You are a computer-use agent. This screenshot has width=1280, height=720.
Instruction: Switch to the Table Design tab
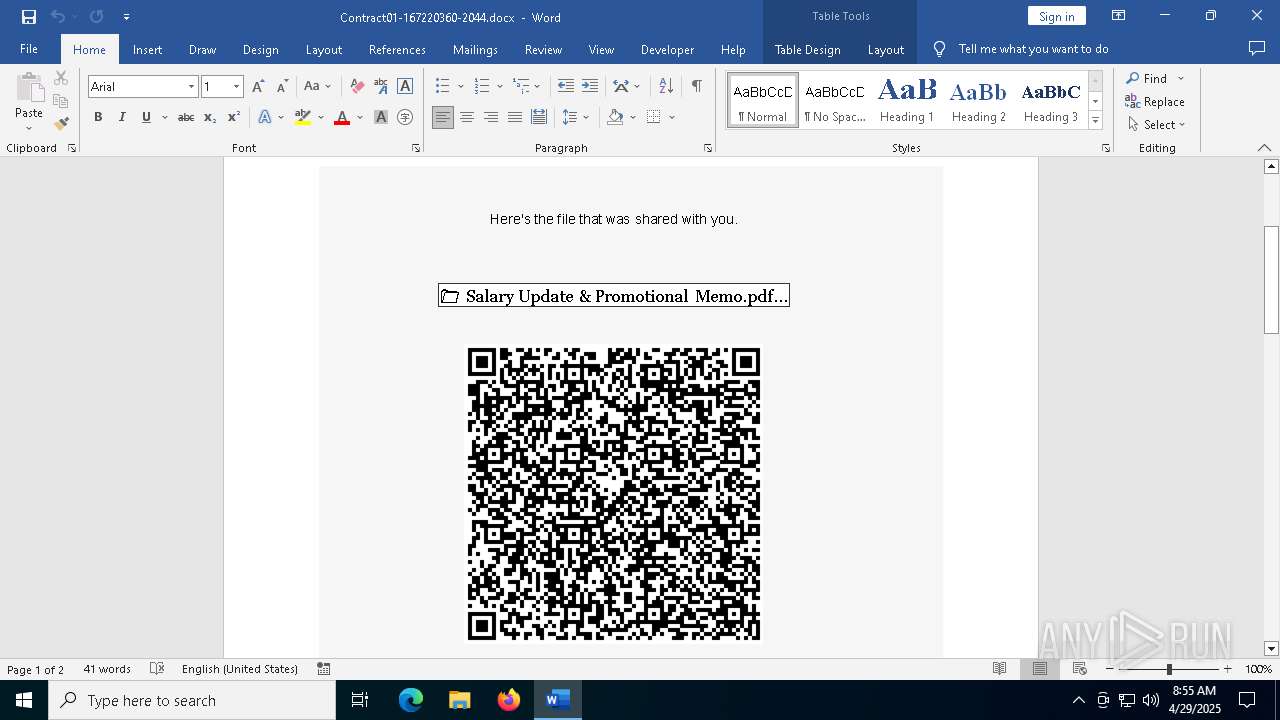[808, 49]
